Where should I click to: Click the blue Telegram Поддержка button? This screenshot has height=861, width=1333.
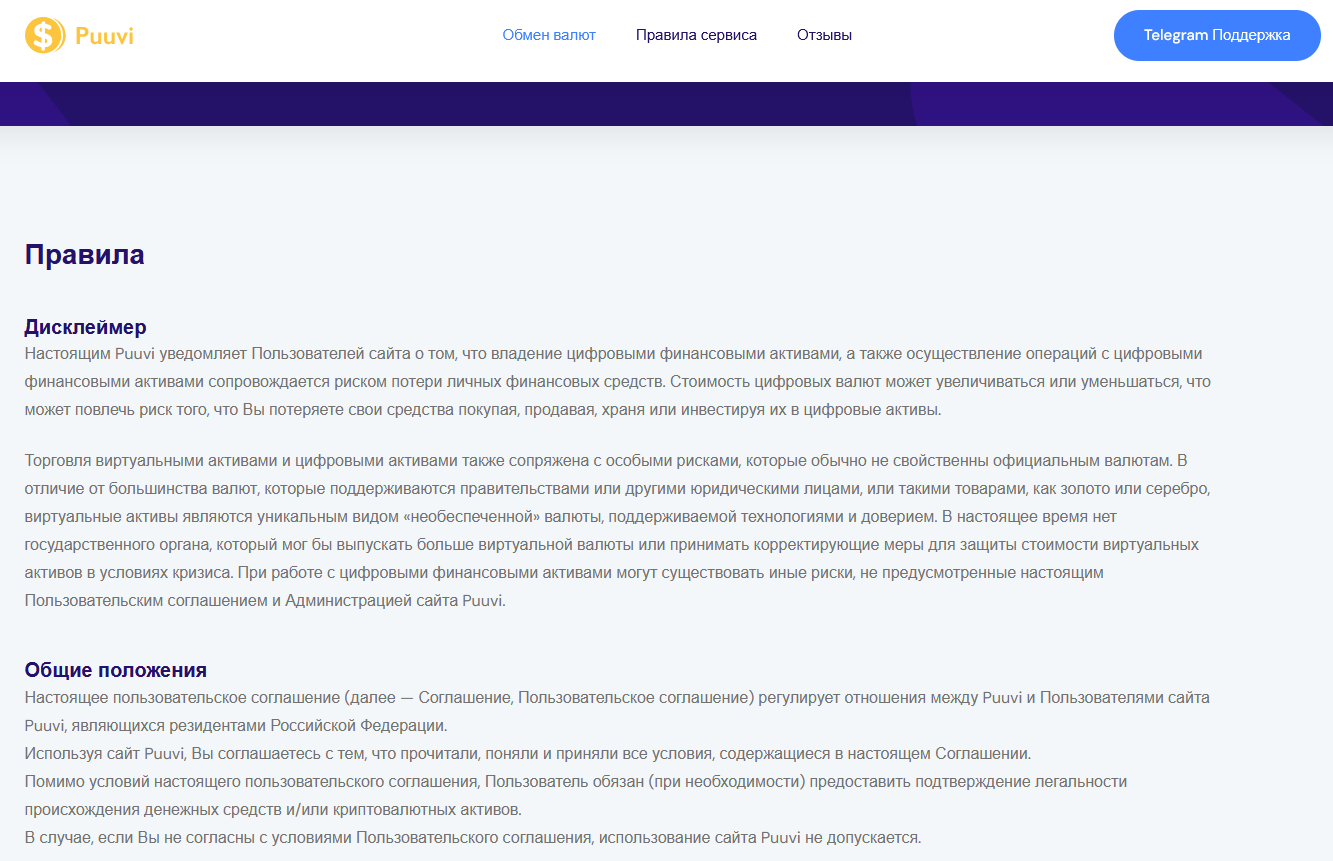[x=1216, y=34]
